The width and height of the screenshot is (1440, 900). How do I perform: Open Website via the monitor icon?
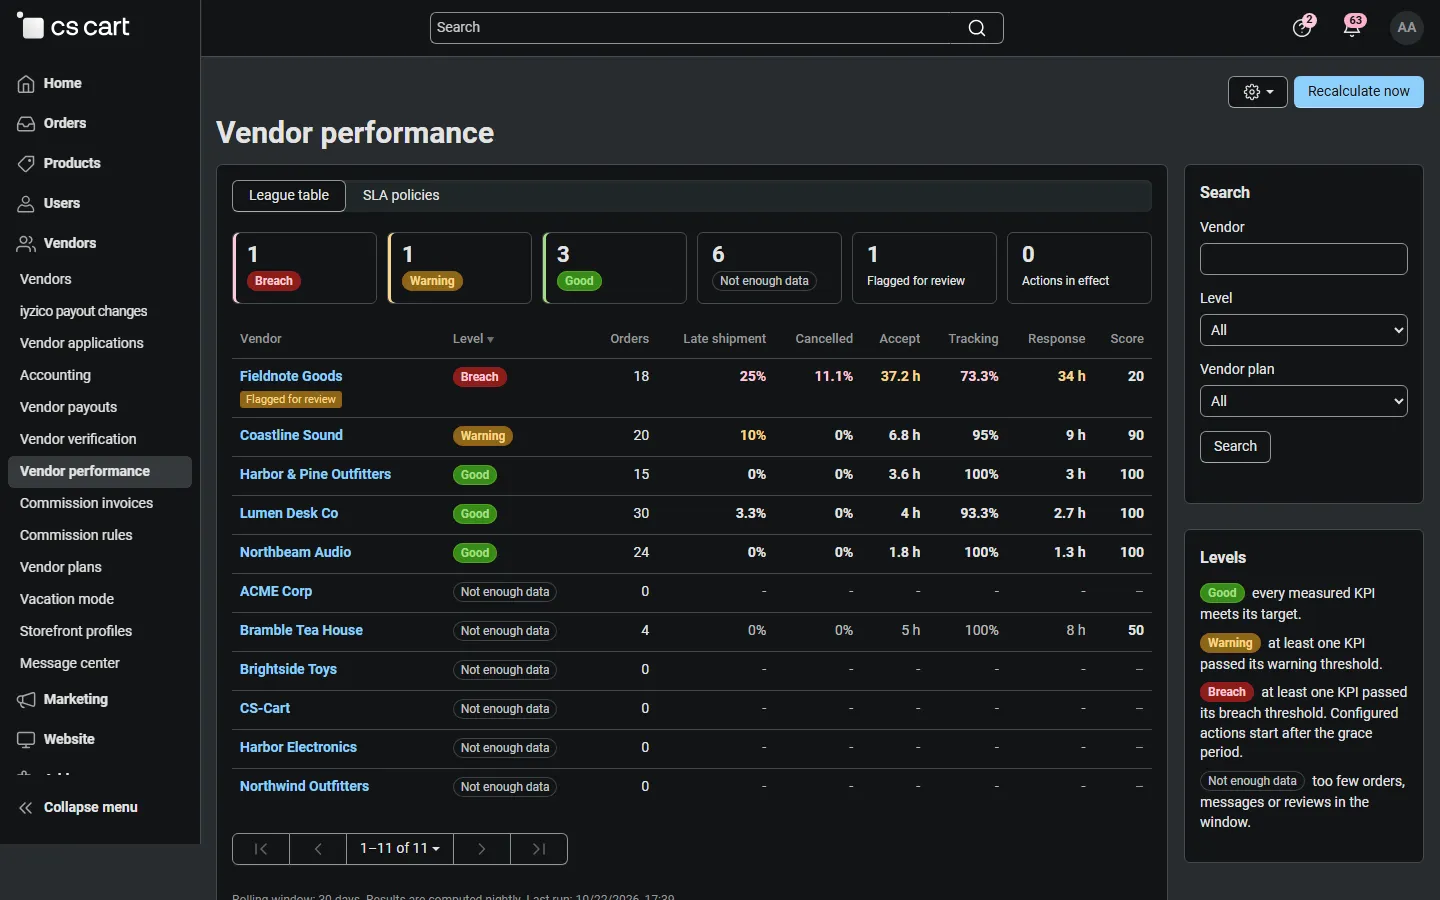coord(26,740)
